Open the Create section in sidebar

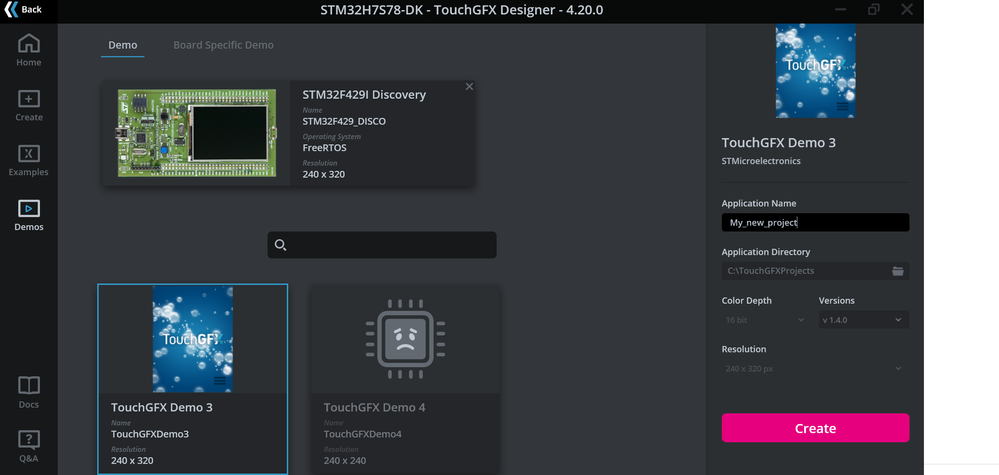(29, 106)
